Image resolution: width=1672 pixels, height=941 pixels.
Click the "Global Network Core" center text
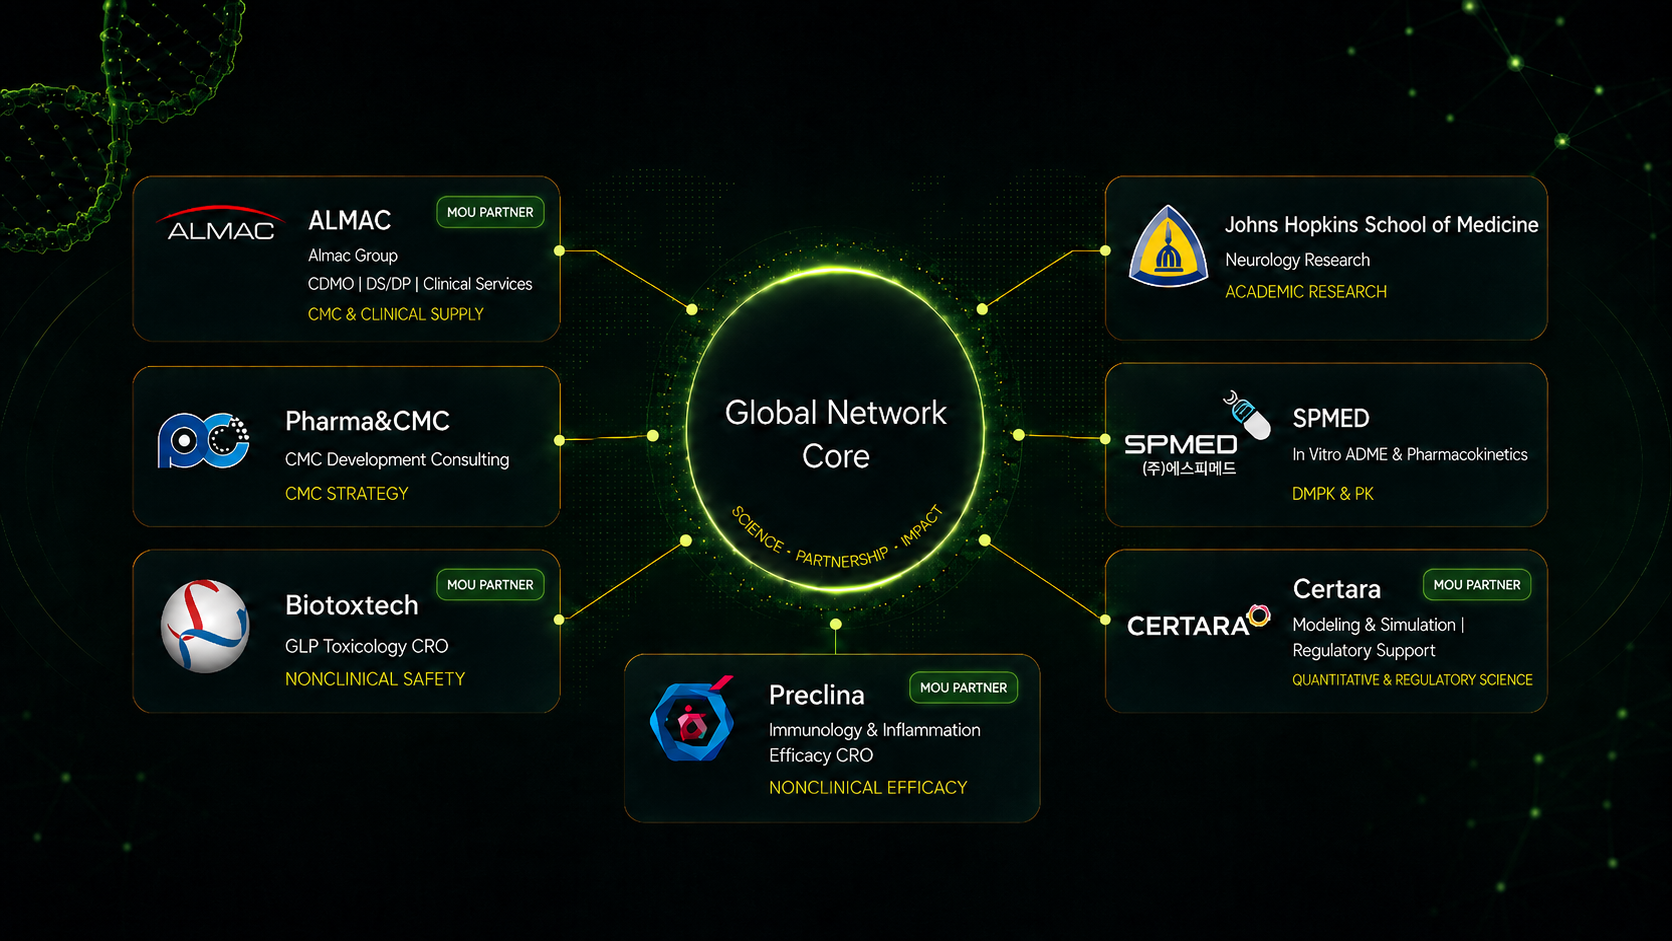(836, 434)
